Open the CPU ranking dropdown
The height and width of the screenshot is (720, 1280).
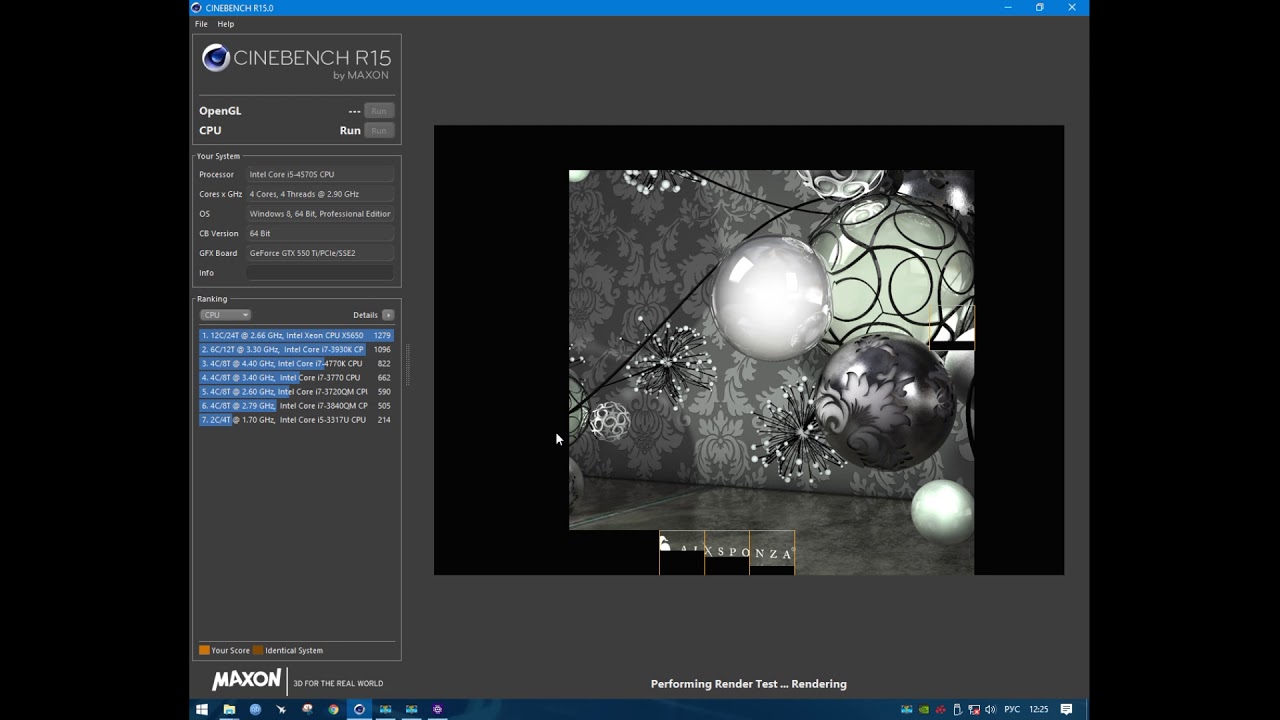[x=225, y=315]
